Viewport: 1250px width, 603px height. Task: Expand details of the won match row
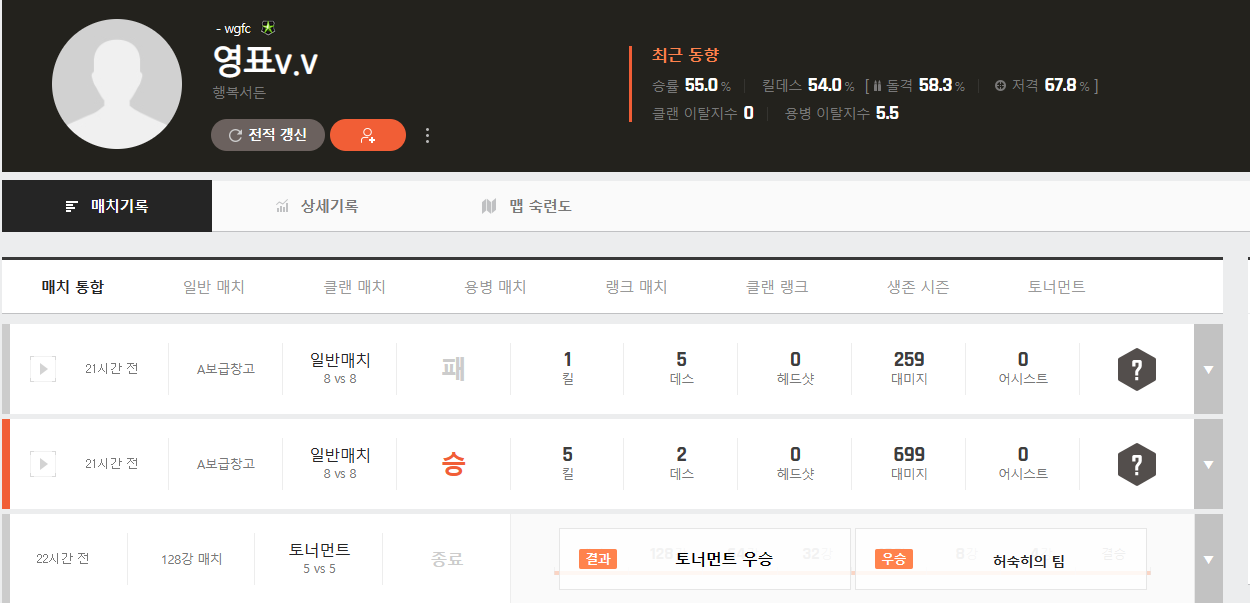1208,464
